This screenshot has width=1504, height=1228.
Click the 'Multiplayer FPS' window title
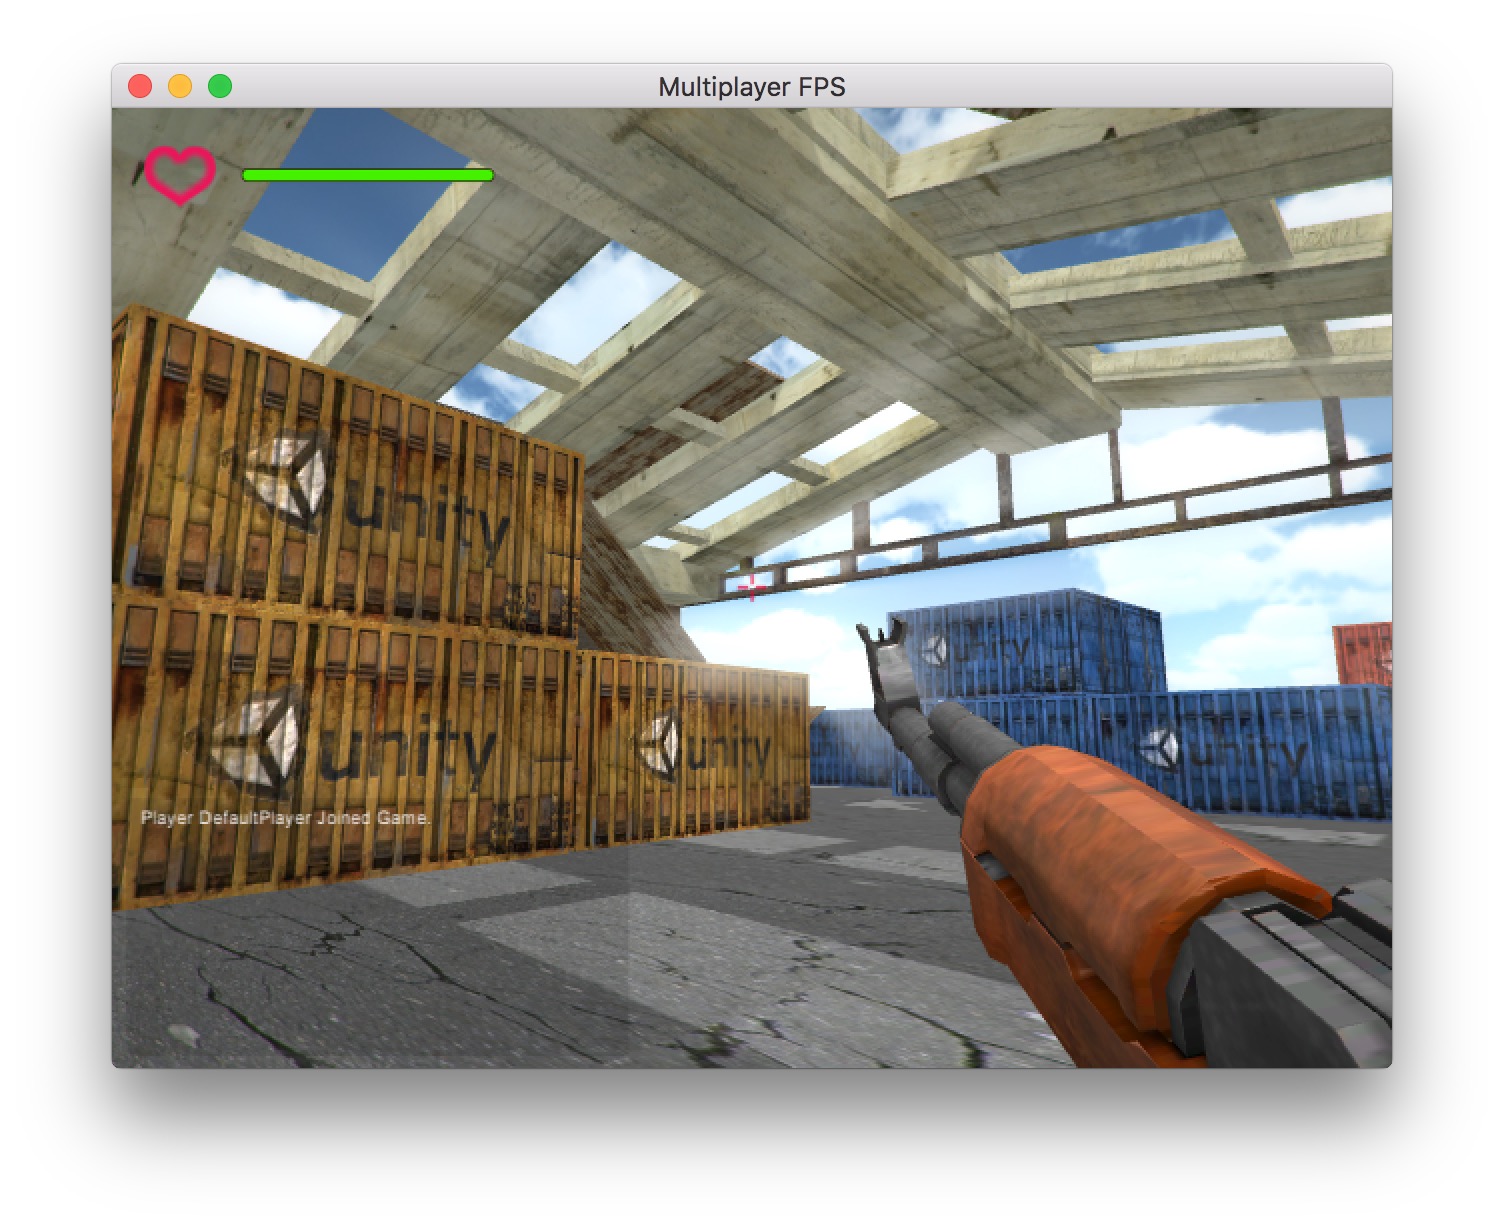(x=752, y=87)
